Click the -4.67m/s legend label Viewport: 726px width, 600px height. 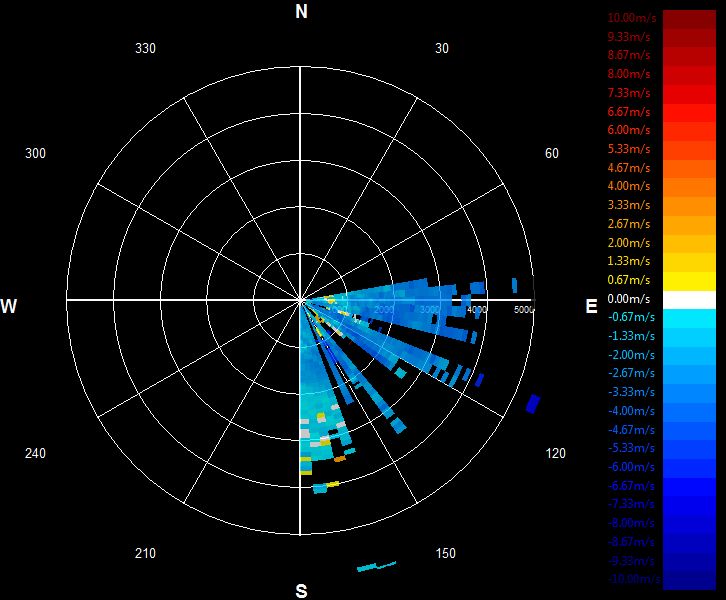pyautogui.click(x=632, y=430)
